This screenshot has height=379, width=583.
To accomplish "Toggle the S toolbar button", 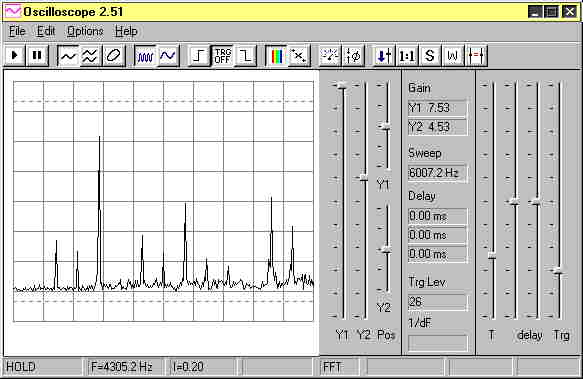I will pos(430,56).
